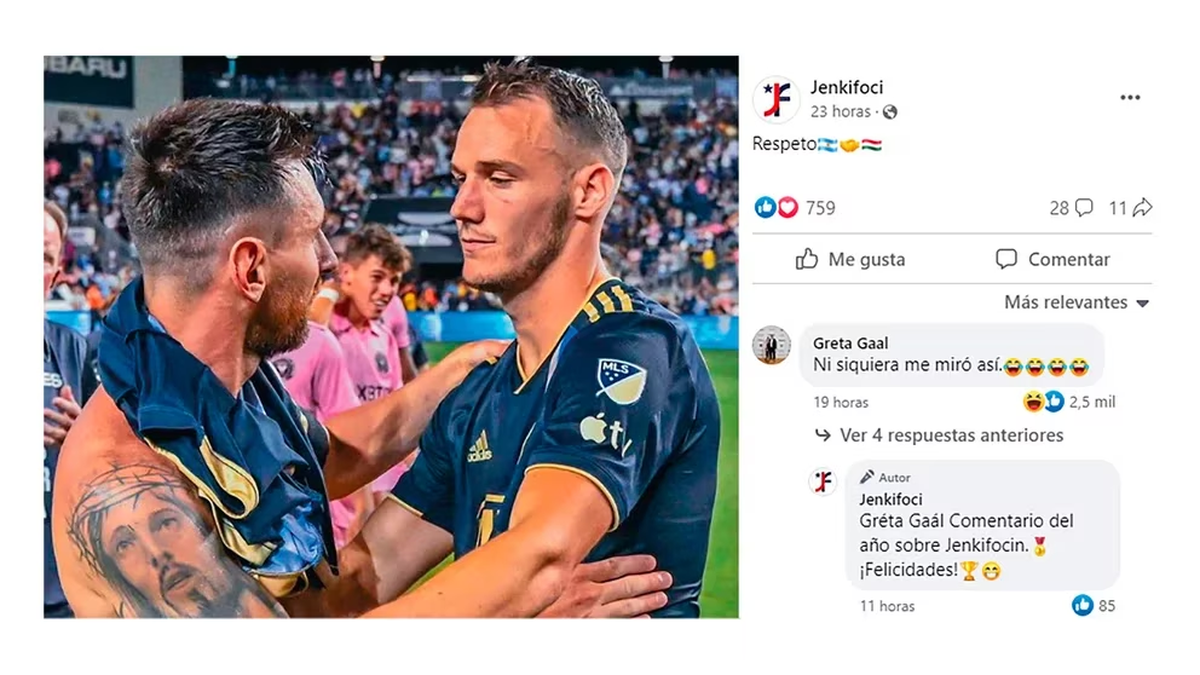
Task: Open the three-dot post options menu
Action: (x=1130, y=97)
